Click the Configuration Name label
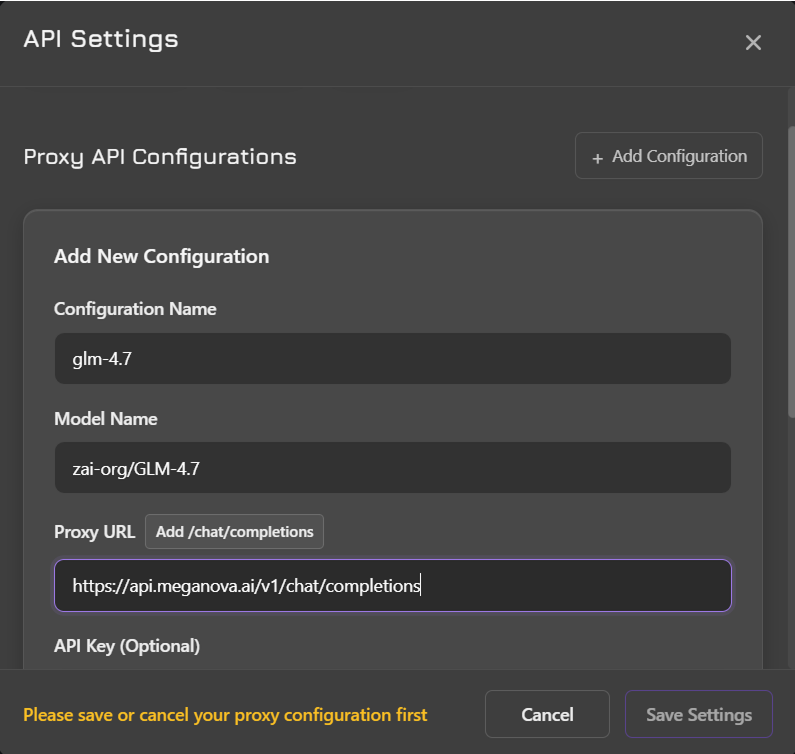The width and height of the screenshot is (795, 754). point(135,309)
